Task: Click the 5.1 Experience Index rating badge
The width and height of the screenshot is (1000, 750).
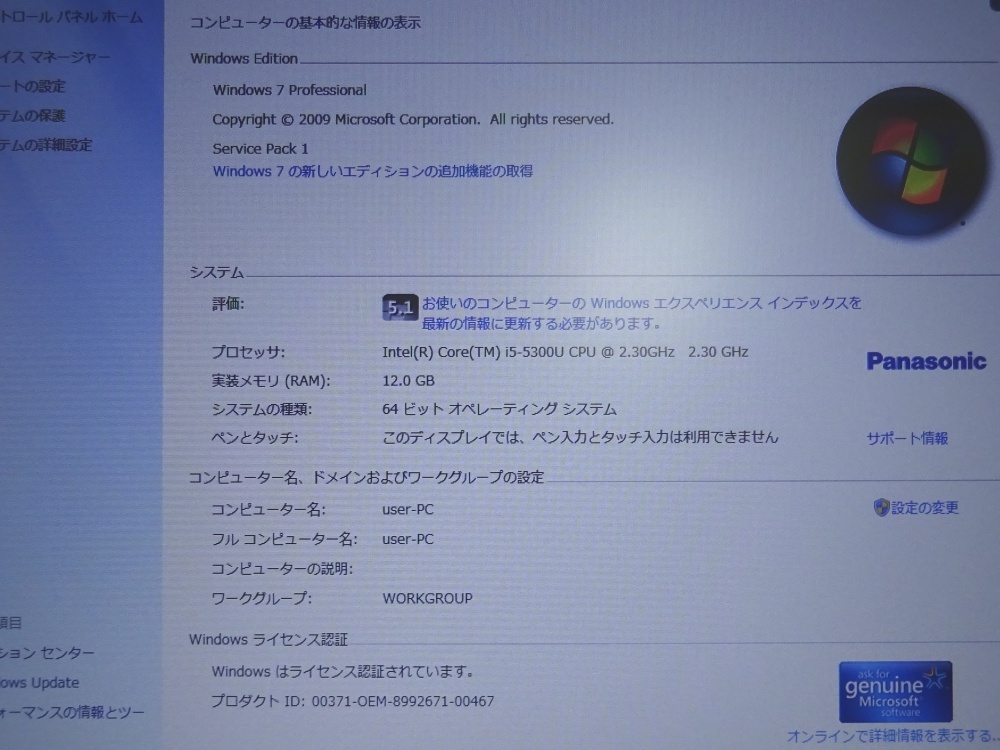Action: [x=399, y=308]
